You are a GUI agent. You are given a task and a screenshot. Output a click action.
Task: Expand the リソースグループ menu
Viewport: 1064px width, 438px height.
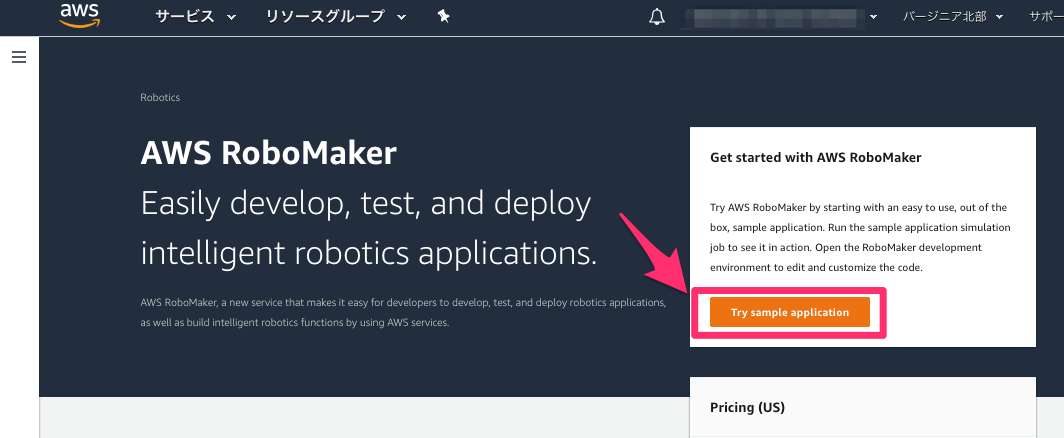tap(336, 17)
